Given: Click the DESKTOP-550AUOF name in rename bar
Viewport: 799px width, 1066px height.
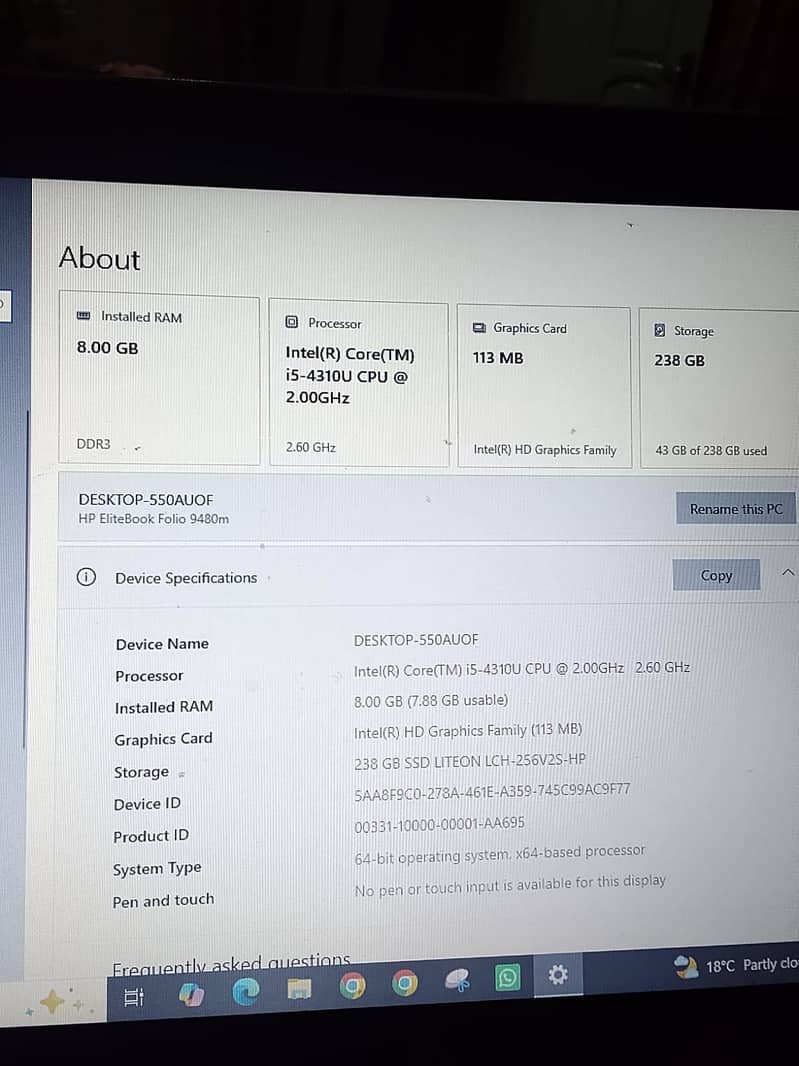Looking at the screenshot, I should pyautogui.click(x=146, y=500).
